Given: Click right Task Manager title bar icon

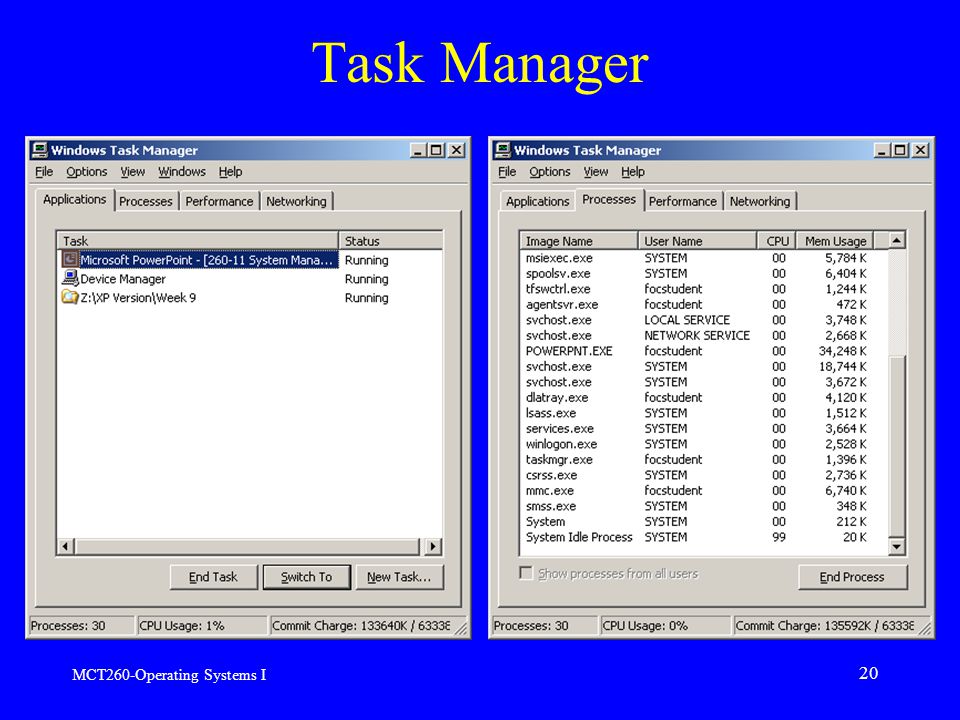Looking at the screenshot, I should 503,150.
